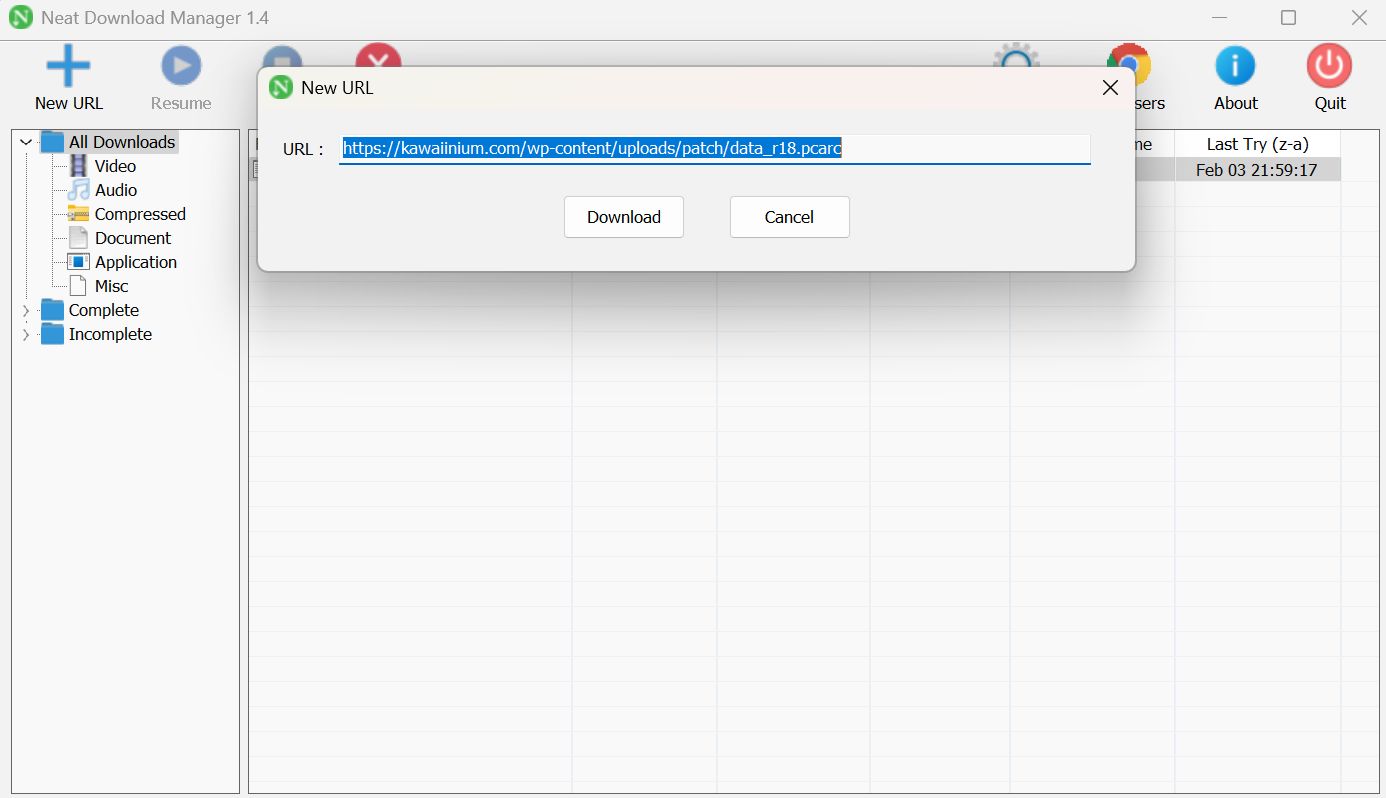Click the Feb 03 21:59:17 table cell

[1257, 170]
